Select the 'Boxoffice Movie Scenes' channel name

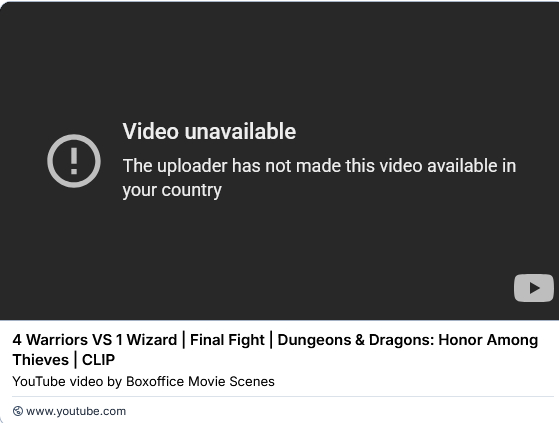click(200, 381)
